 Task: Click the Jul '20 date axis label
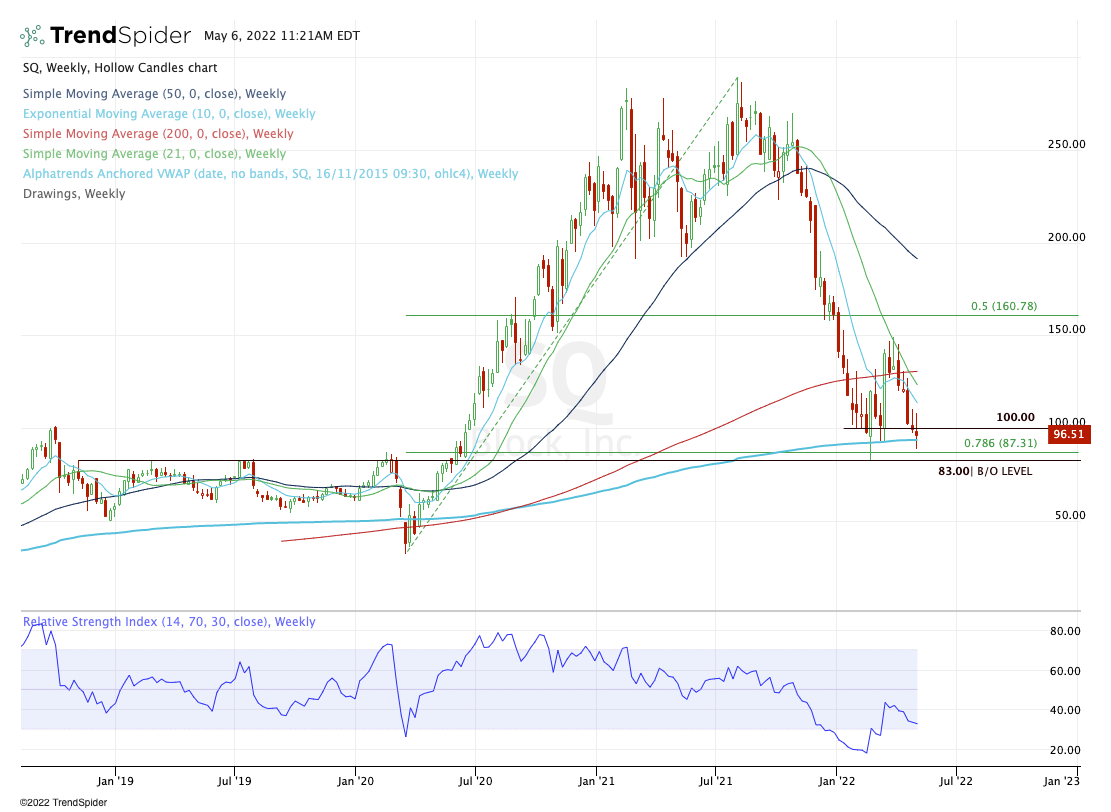click(x=475, y=781)
